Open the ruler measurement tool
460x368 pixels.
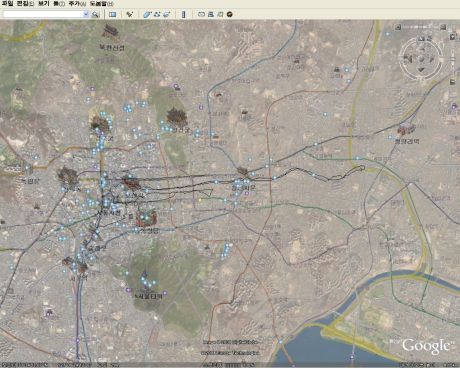coord(184,14)
